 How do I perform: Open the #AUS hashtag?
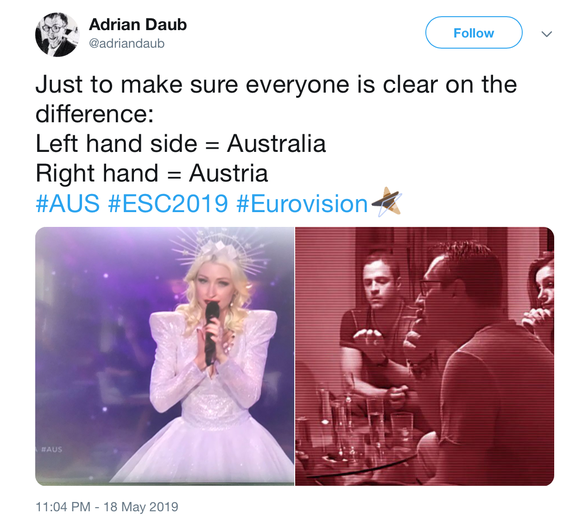click(x=68, y=204)
